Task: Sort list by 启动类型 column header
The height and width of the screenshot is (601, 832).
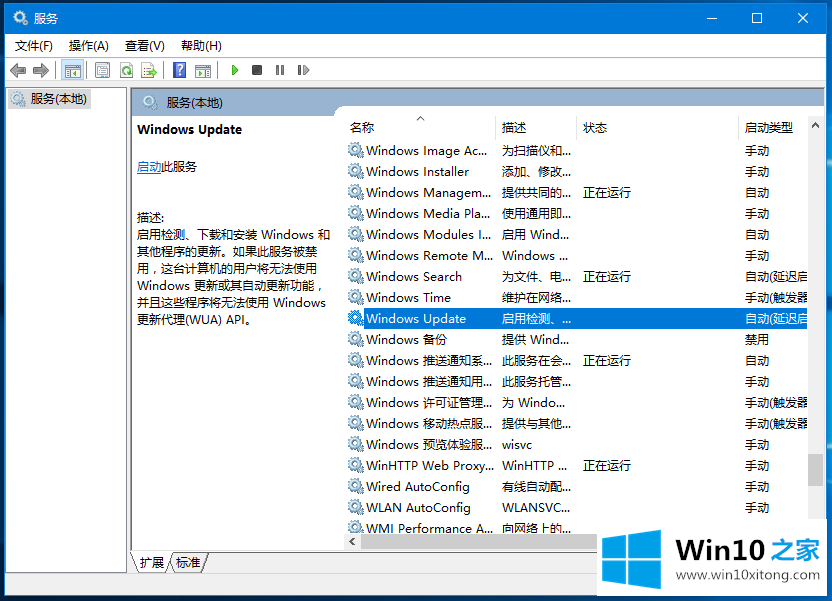Action: pyautogui.click(x=768, y=128)
